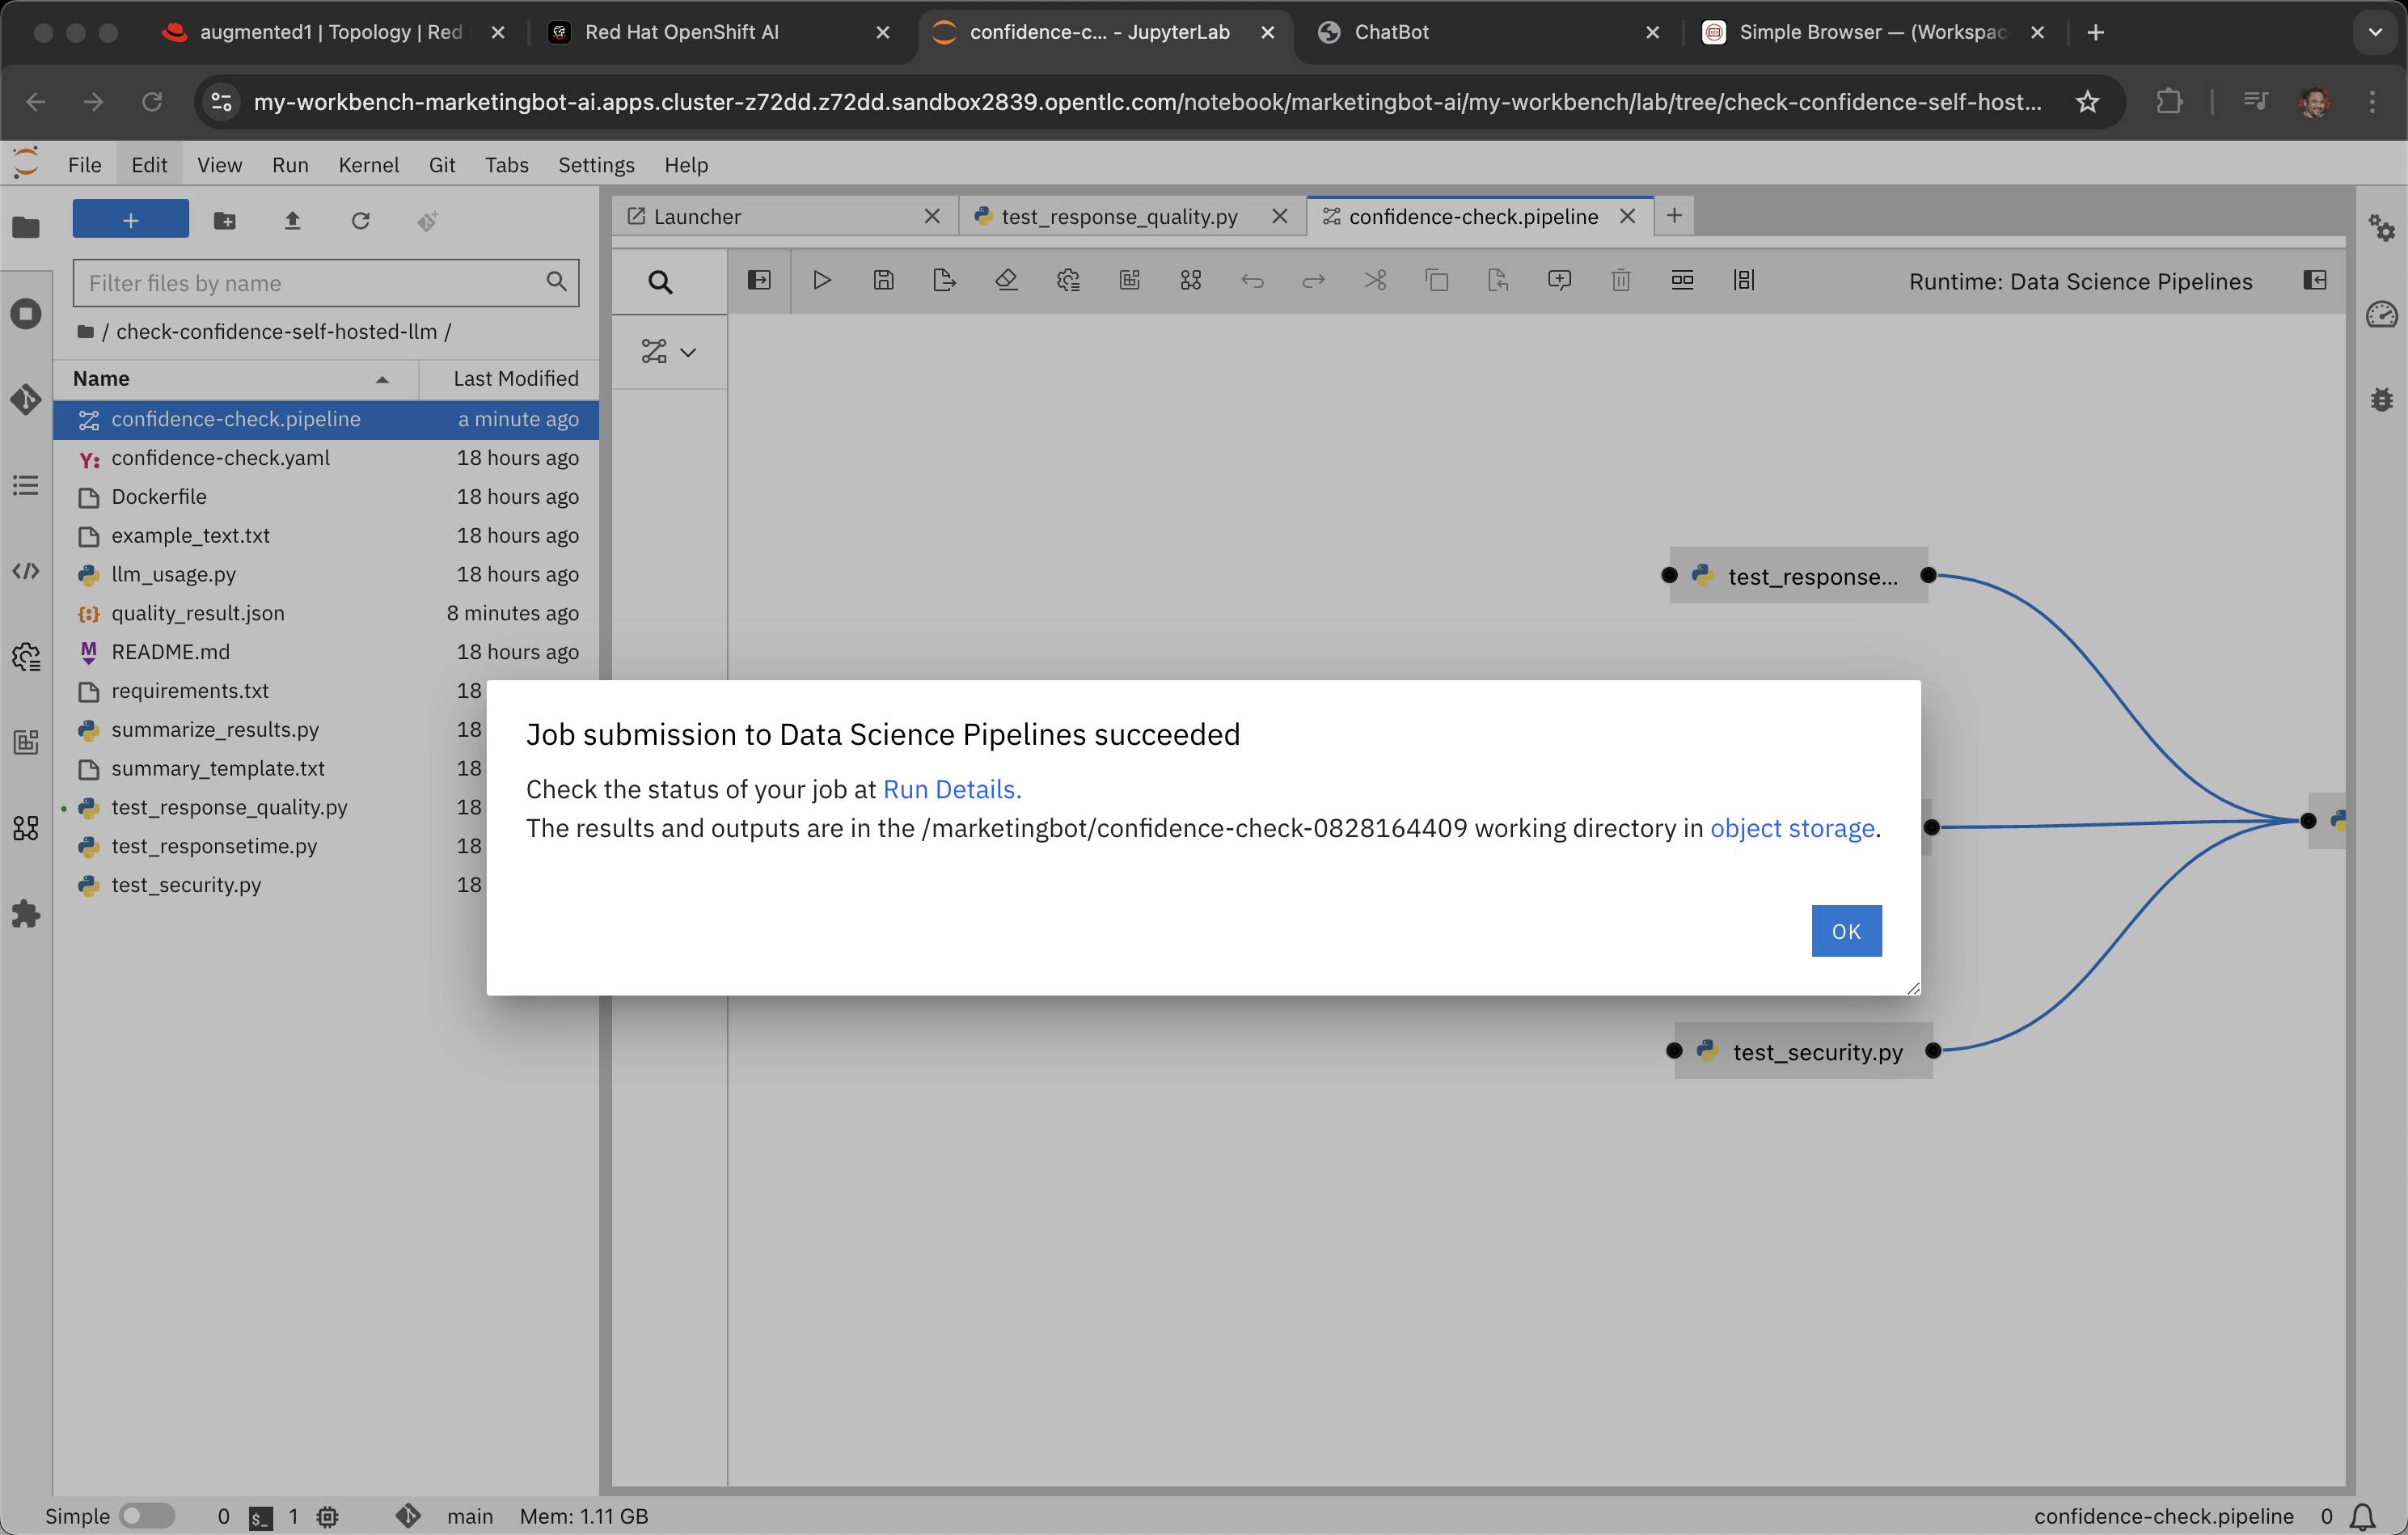Viewport: 2408px width, 1535px height.
Task: Expand the pipeline node palette chevron
Action: coord(688,352)
